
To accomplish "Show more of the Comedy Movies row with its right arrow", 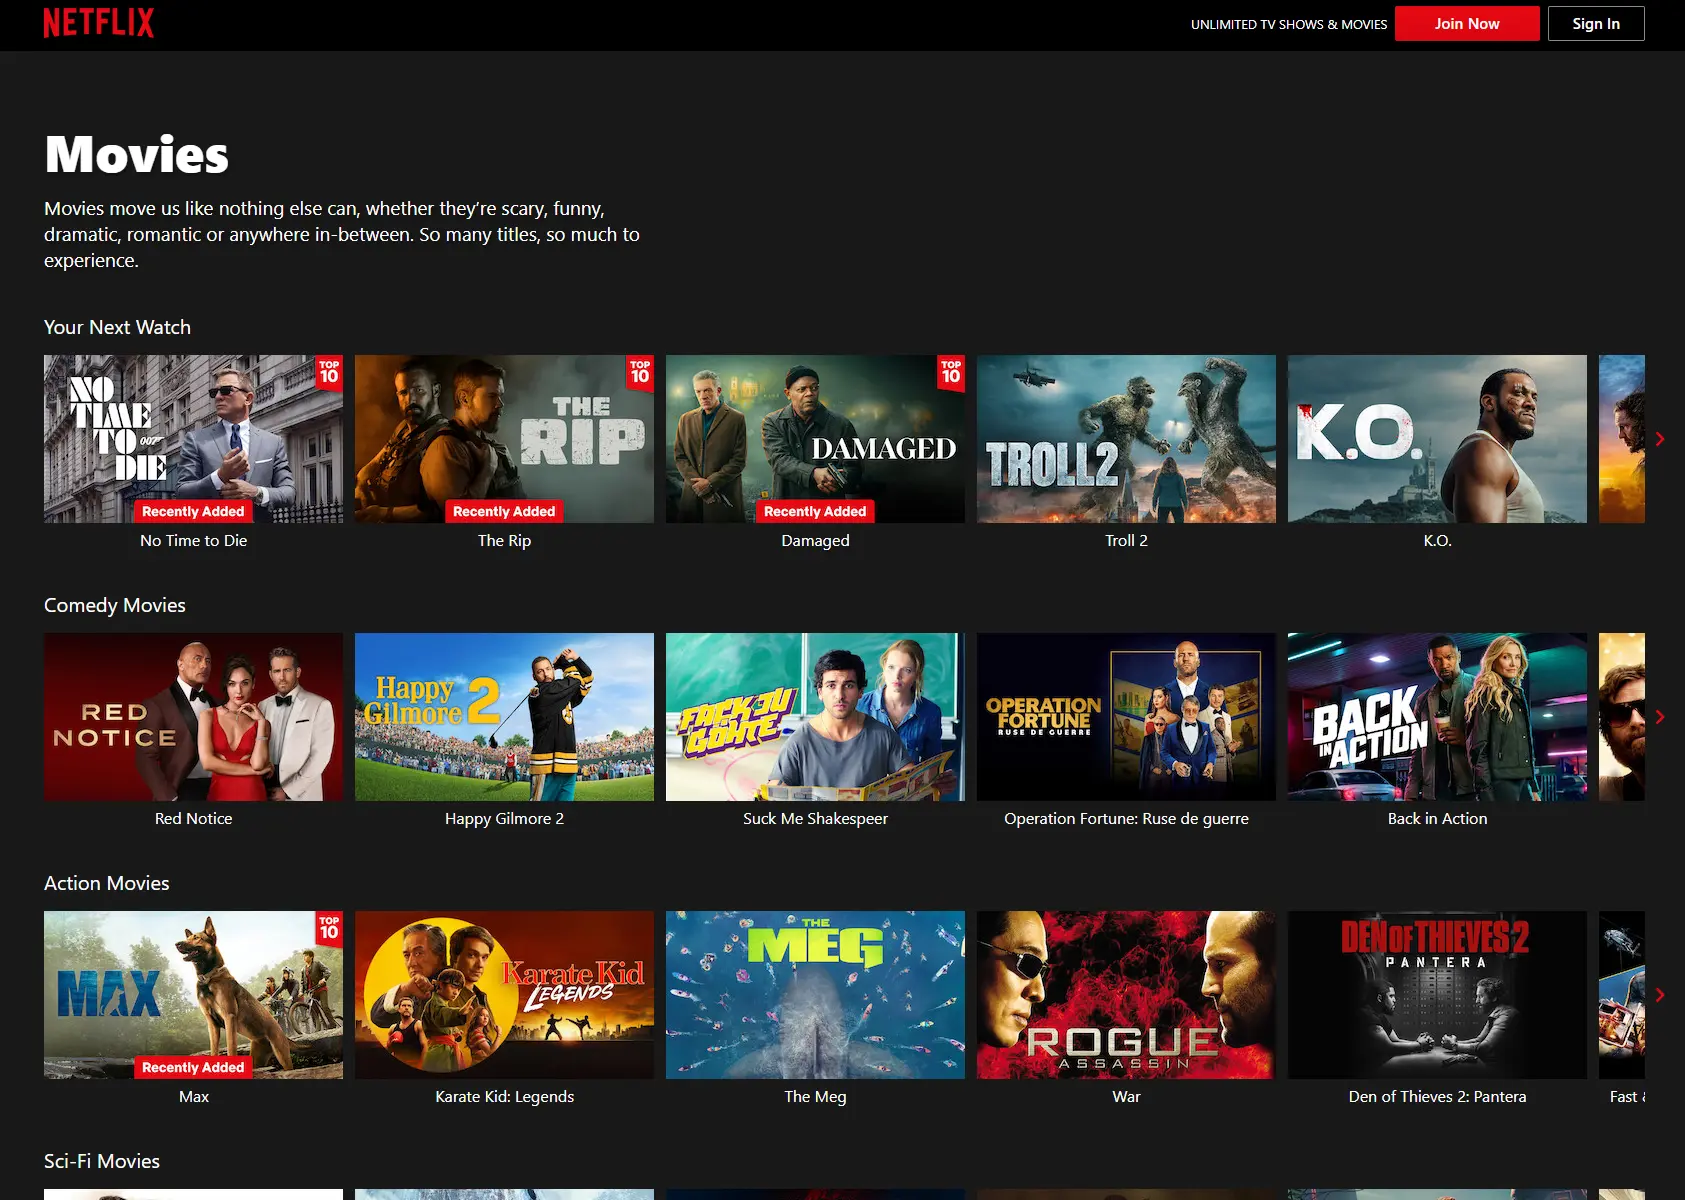I will coord(1660,717).
